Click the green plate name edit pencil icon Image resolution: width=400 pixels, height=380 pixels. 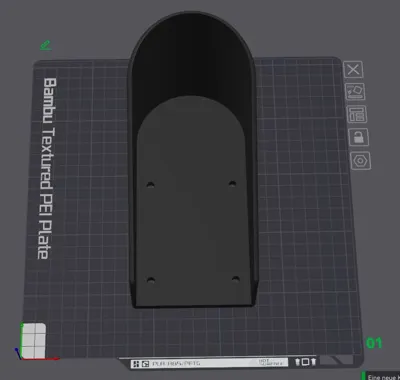click(46, 45)
